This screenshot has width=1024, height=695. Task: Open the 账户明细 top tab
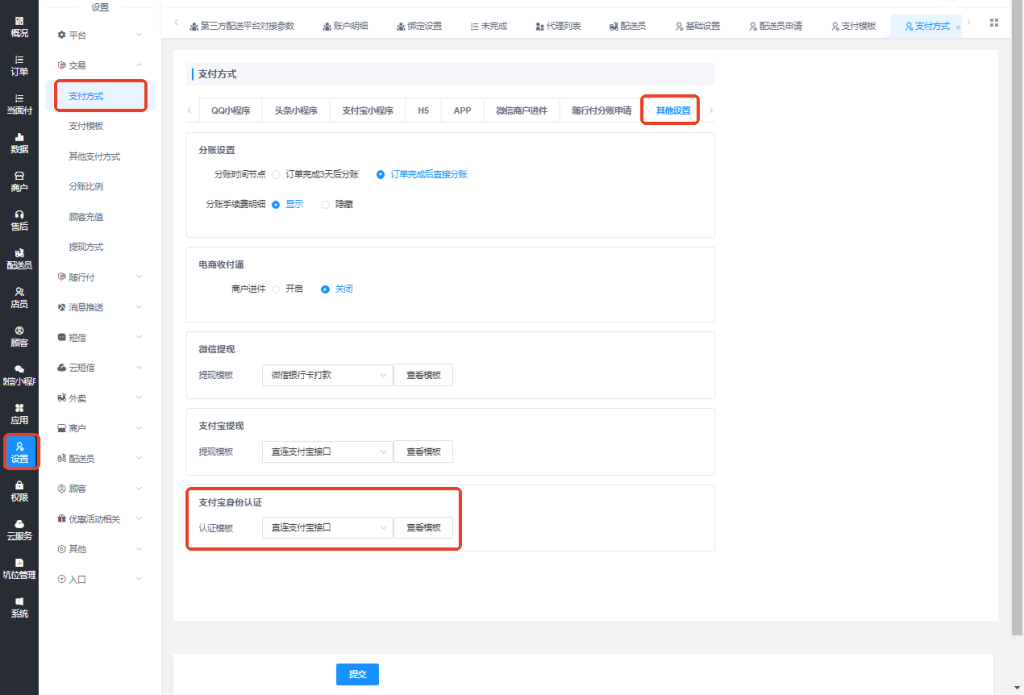[x=345, y=26]
